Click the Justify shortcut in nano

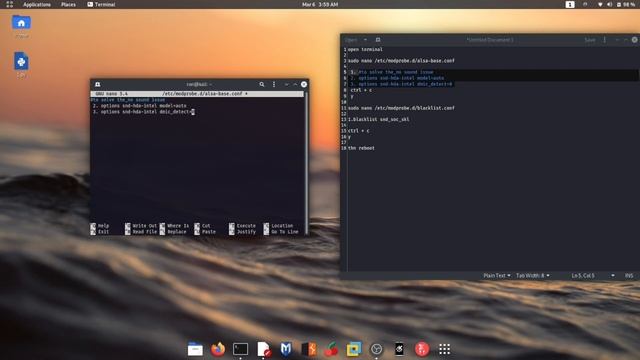click(242, 232)
